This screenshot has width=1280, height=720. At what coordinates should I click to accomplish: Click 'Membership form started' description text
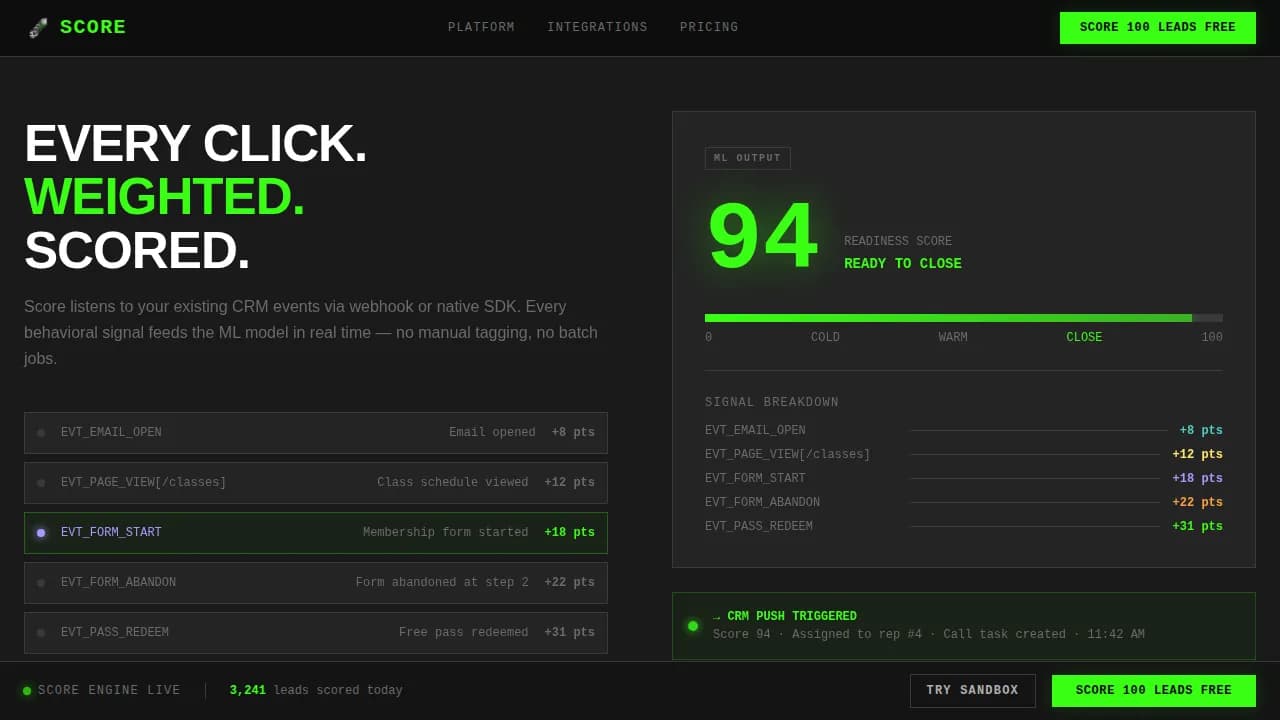click(446, 533)
